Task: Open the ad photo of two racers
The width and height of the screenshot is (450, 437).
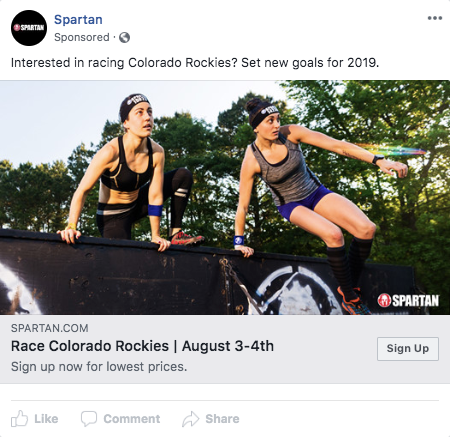Action: coord(225,197)
